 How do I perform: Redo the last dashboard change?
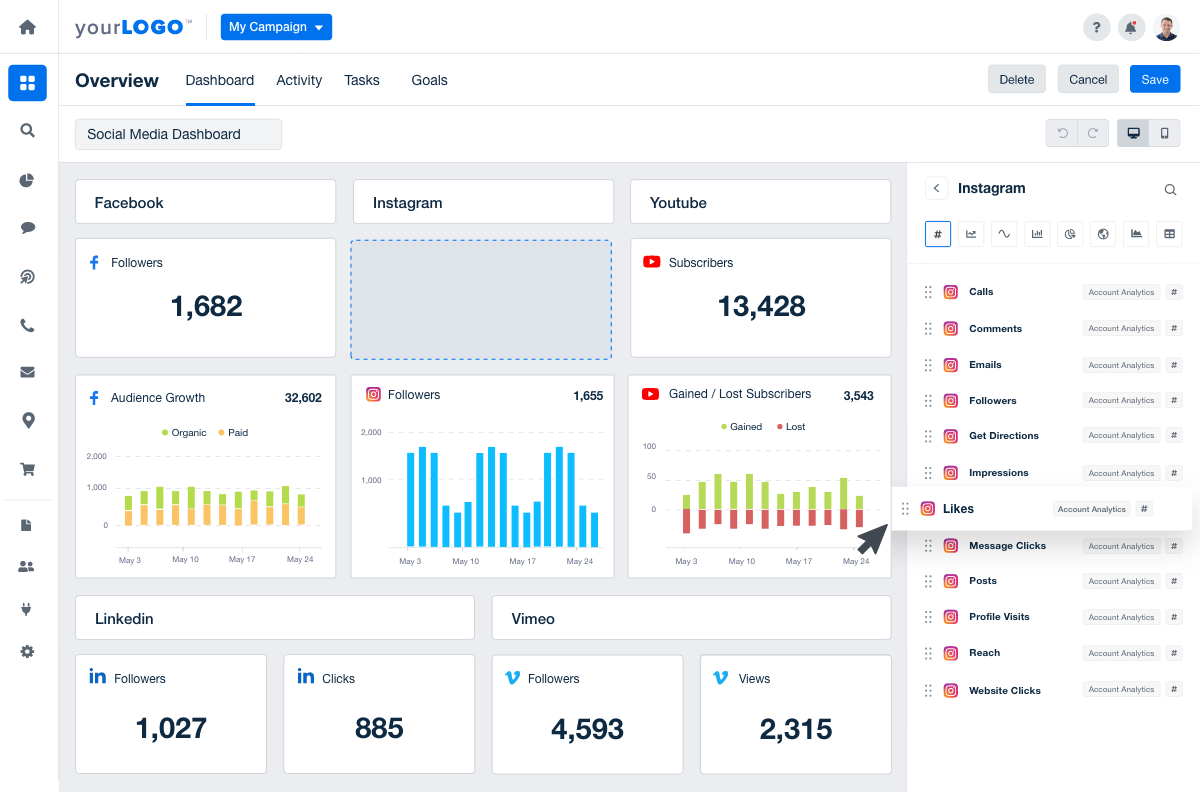1094,133
